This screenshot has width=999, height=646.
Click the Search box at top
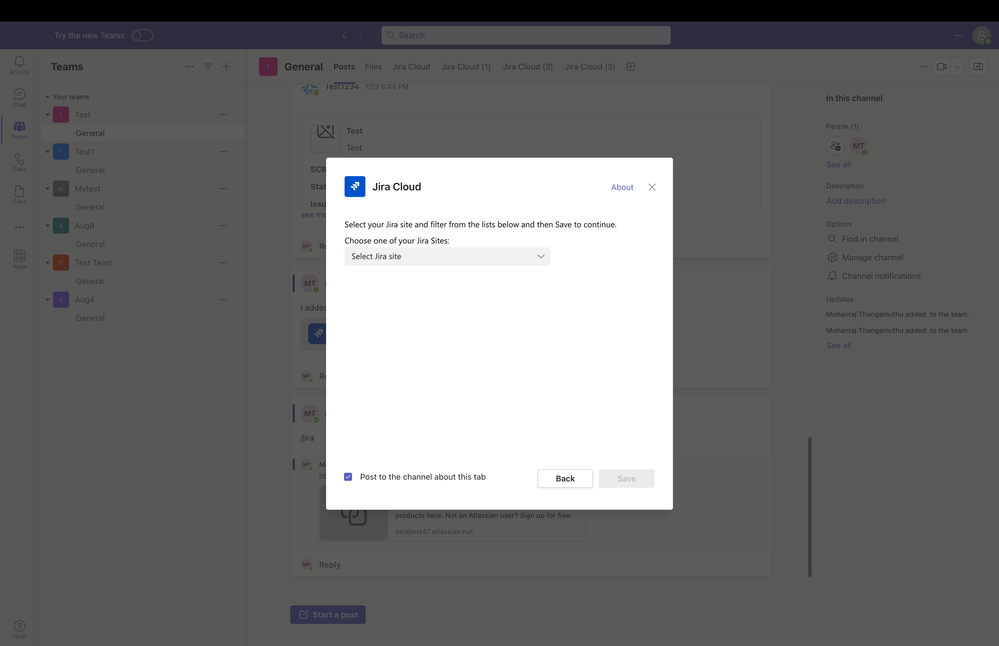[526, 36]
